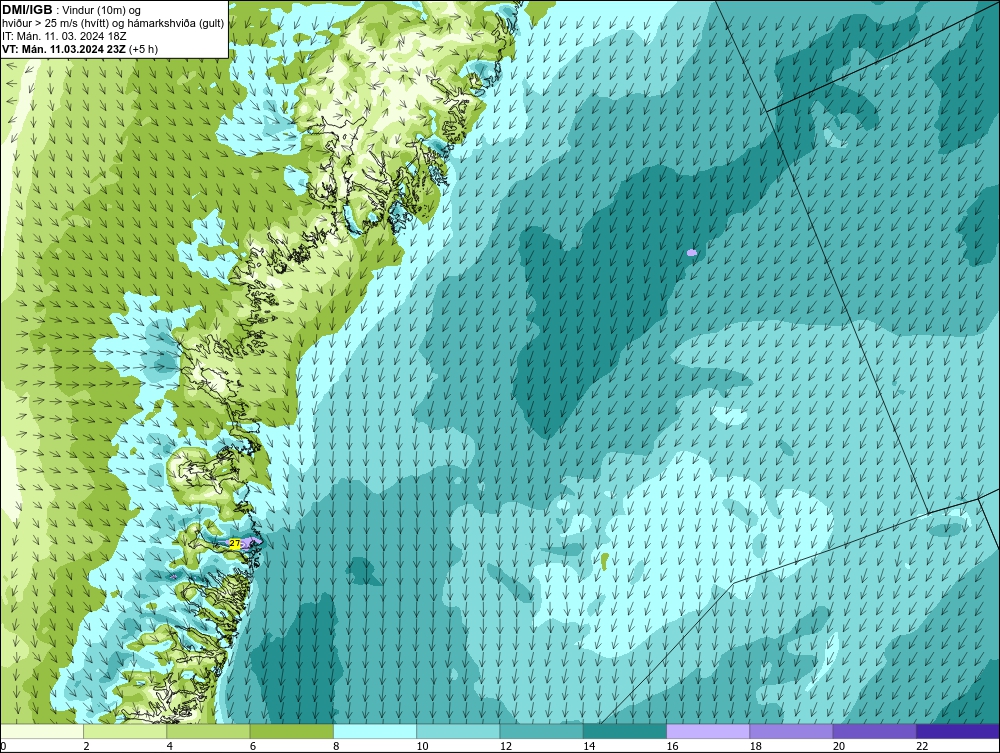Click the 'DMI/IGB' title text
Image resolution: width=1000 pixels, height=753 pixels.
coord(27,10)
